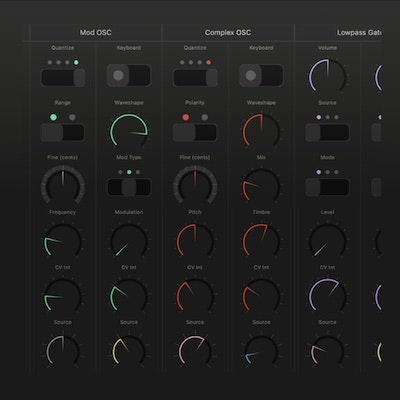This screenshot has width=400, height=400.
Task: Click the Mod OSC Frequency knob
Action: tap(62, 240)
